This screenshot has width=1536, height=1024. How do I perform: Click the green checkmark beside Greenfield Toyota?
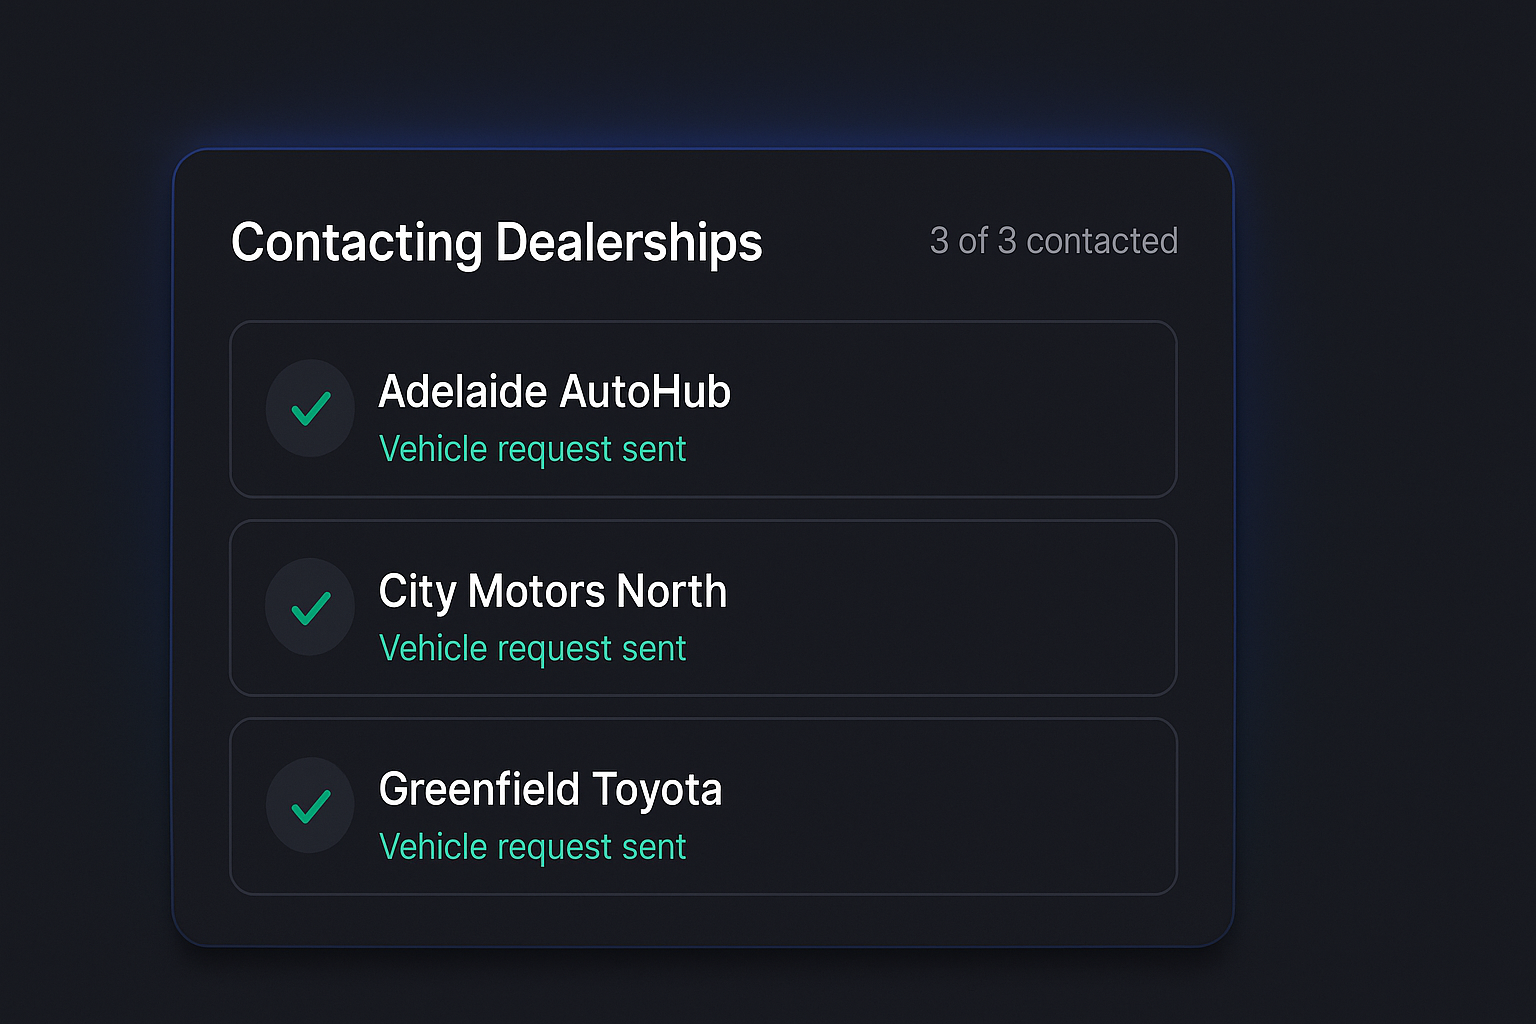[x=310, y=805]
